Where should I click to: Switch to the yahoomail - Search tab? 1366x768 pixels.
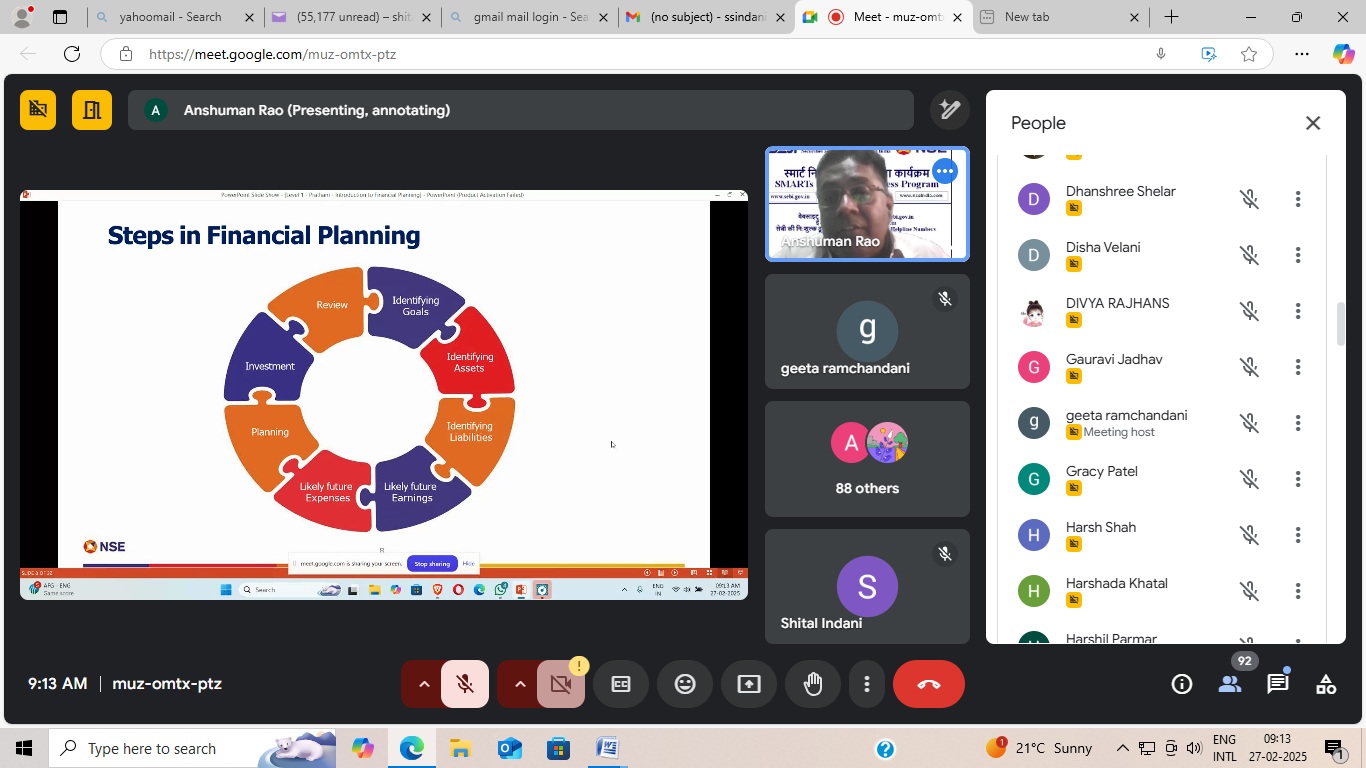(x=176, y=17)
